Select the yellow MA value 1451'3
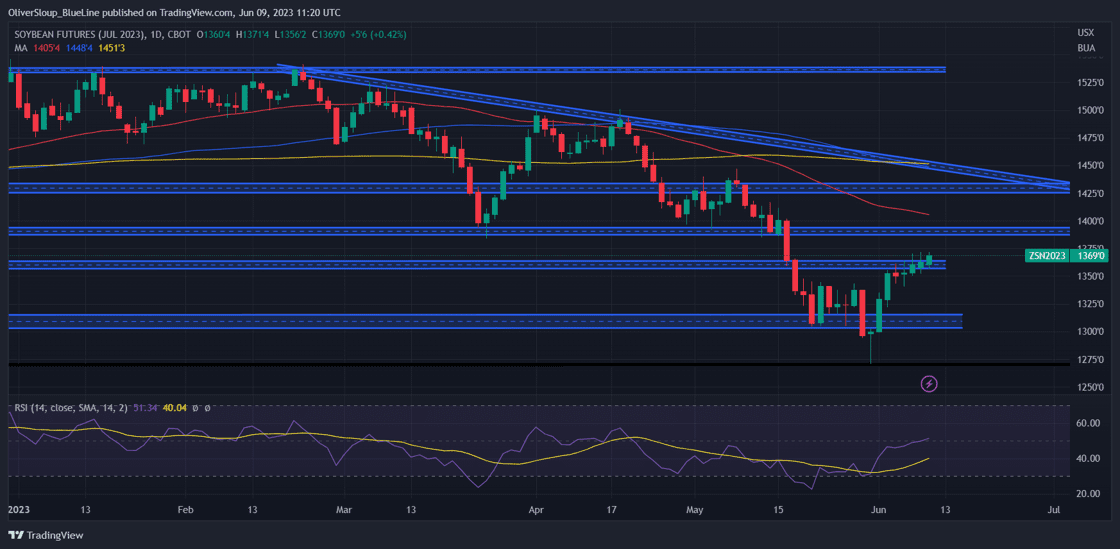Image resolution: width=1120 pixels, height=549 pixels. 111,47
